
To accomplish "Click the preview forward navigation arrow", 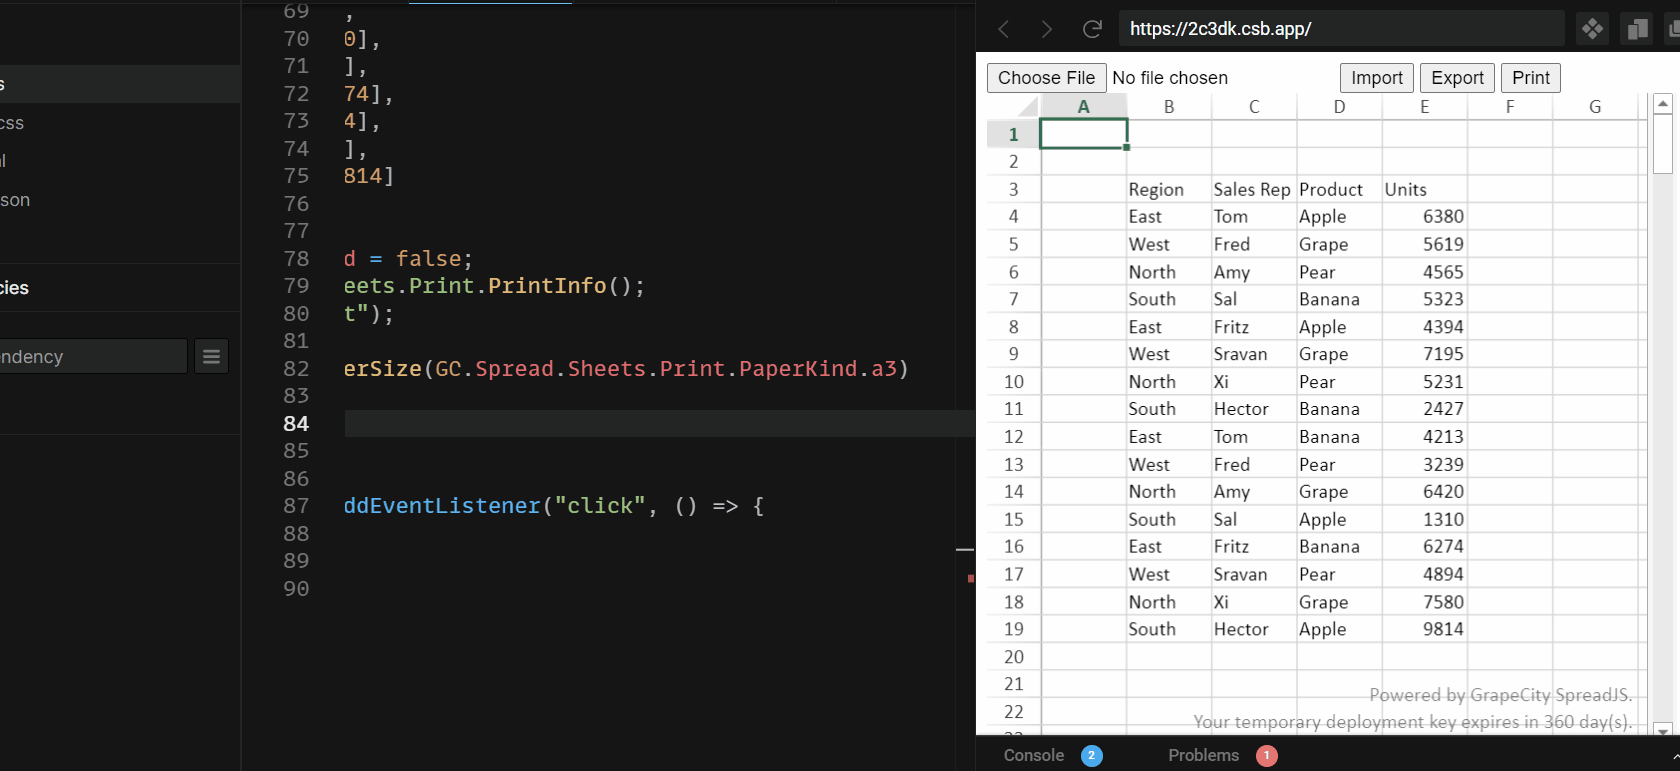I will (x=1047, y=29).
